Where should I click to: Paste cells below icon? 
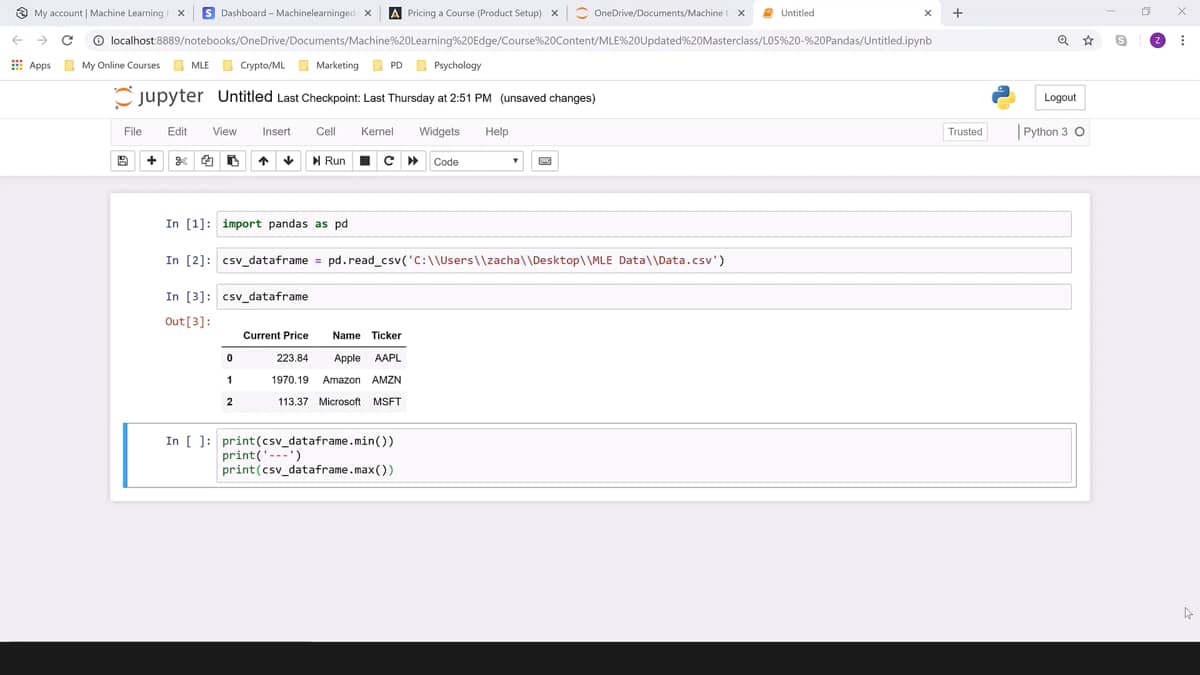(233, 161)
